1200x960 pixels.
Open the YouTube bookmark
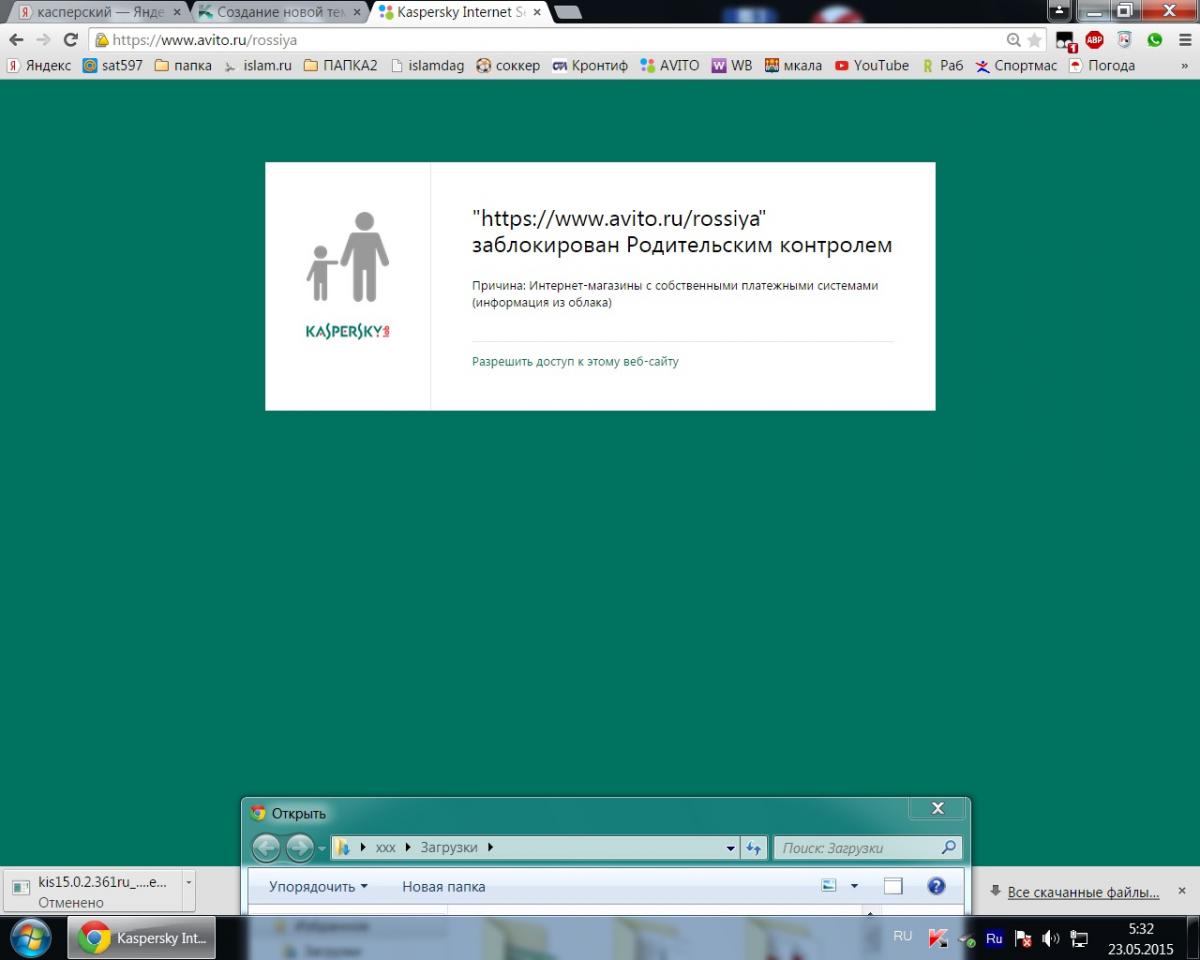[x=871, y=66]
